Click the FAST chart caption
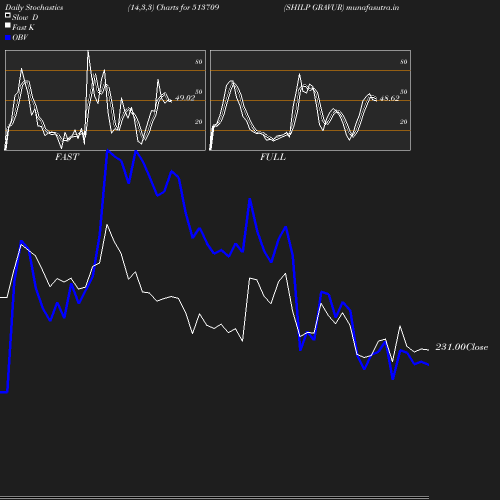Viewport: 500px width, 500px height. (67, 157)
